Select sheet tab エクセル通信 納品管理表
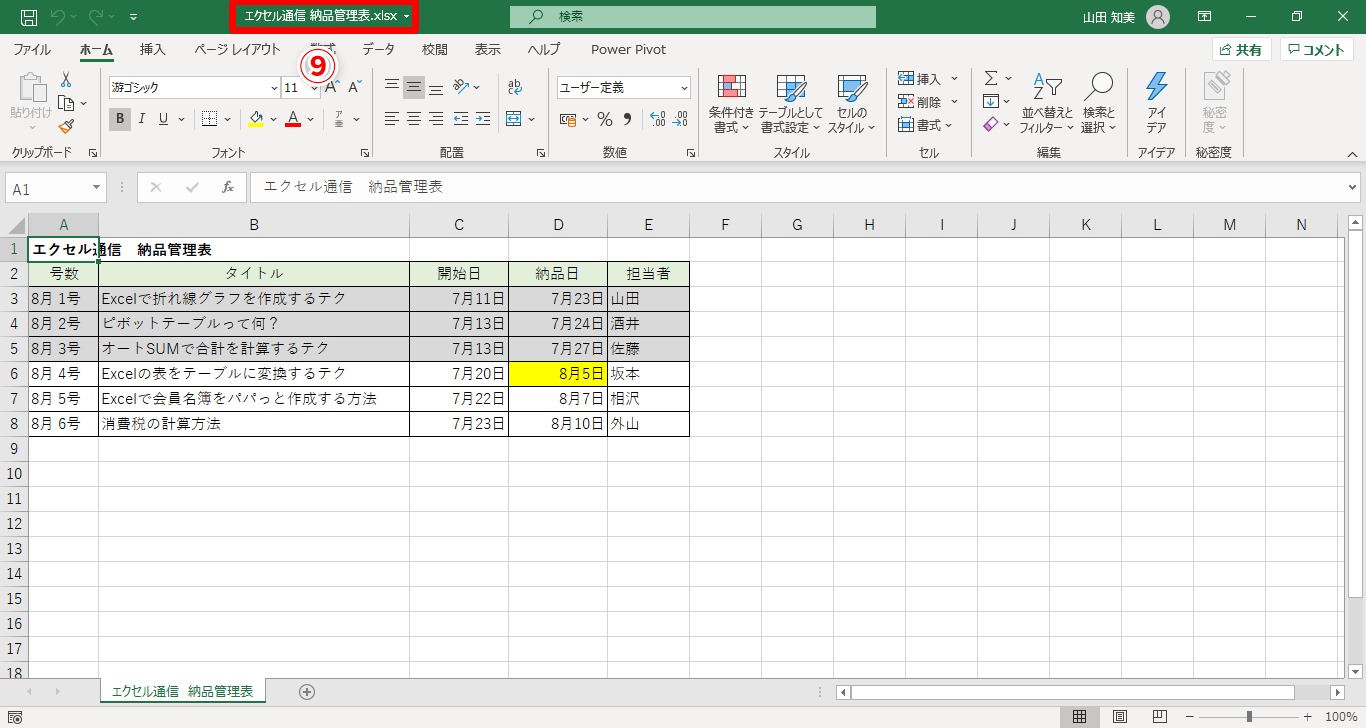The image size is (1366, 728). [x=182, y=691]
